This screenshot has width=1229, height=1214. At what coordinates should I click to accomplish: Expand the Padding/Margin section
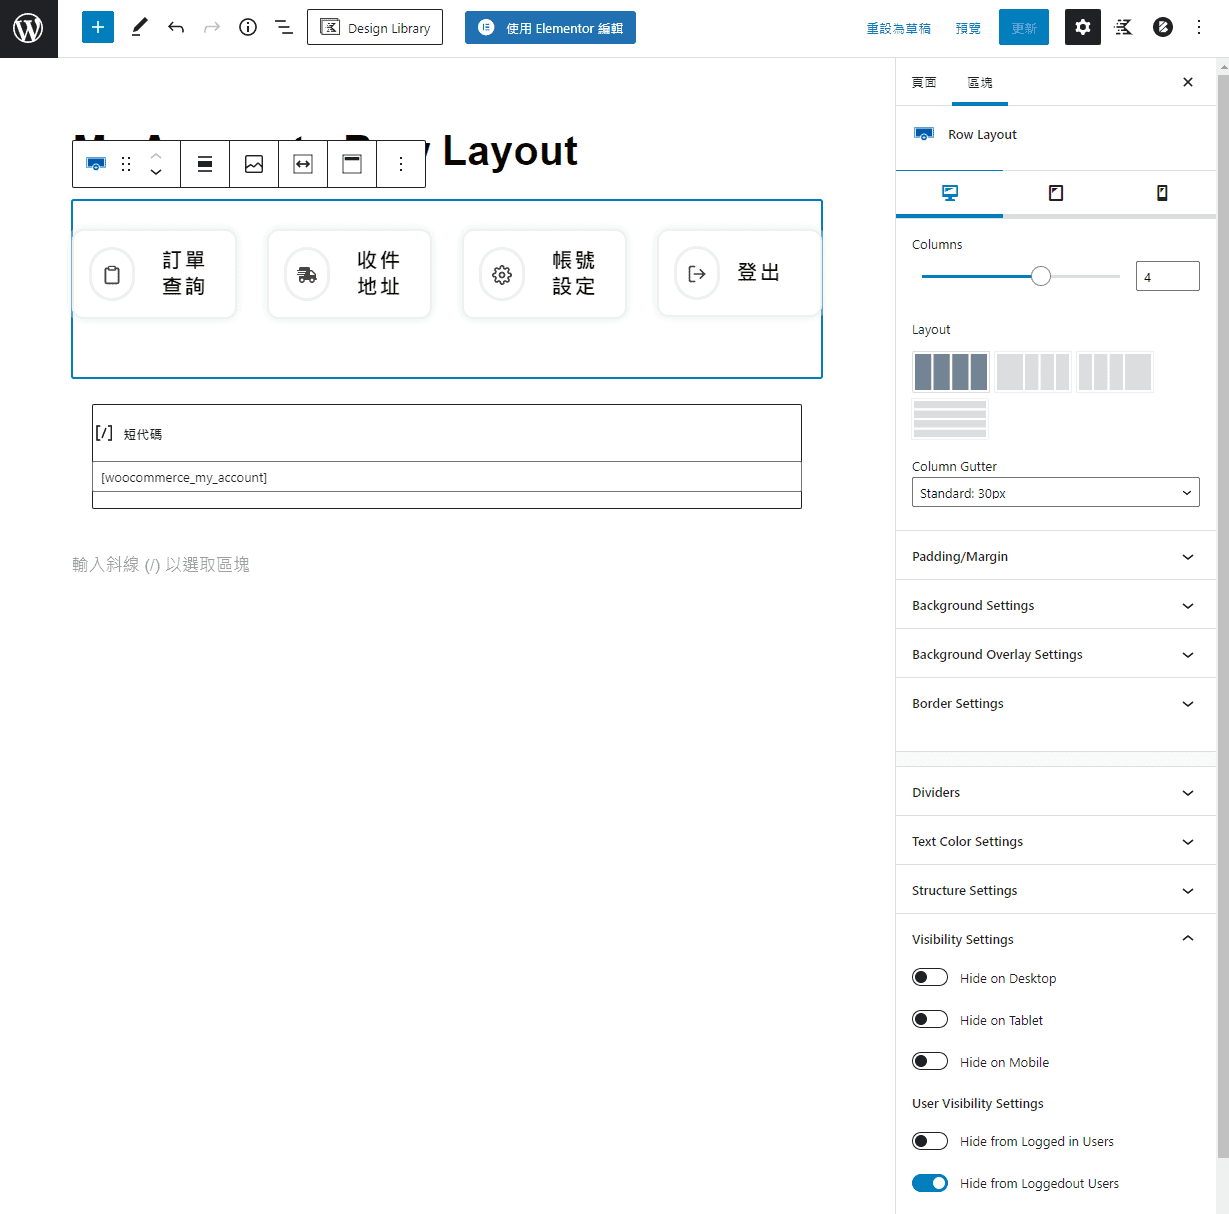1056,556
